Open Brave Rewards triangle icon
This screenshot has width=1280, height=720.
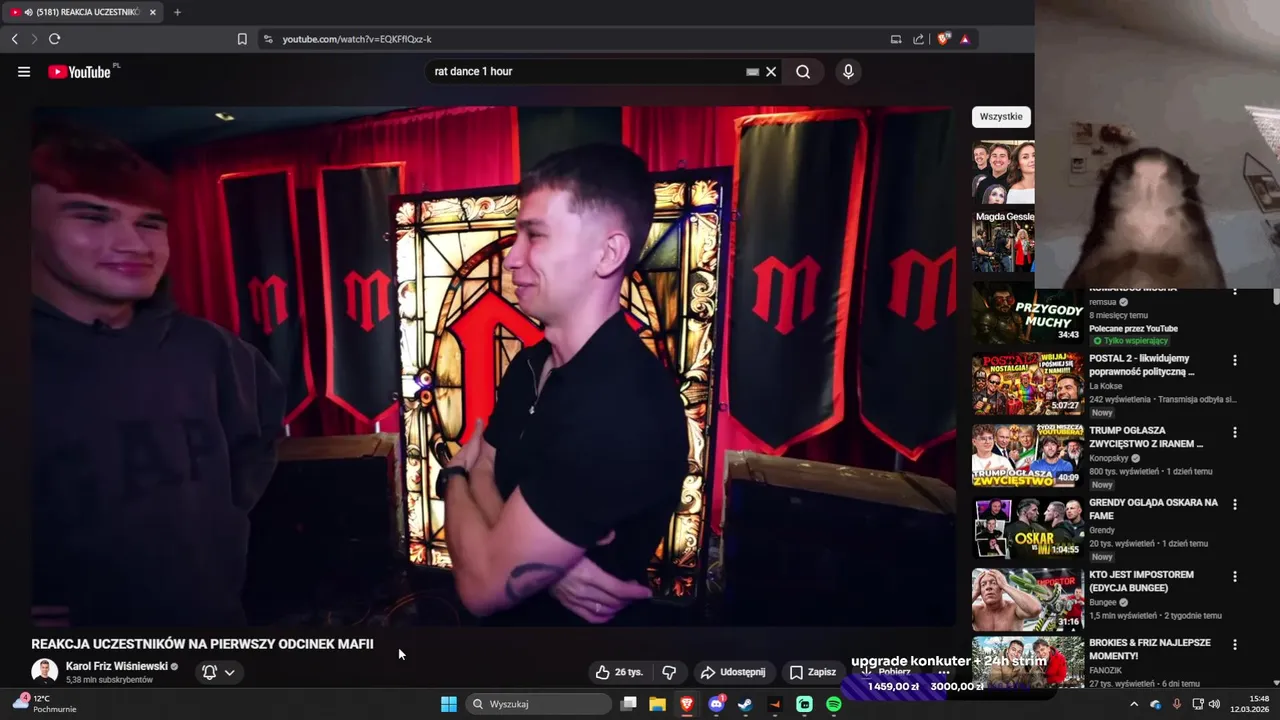click(x=964, y=39)
